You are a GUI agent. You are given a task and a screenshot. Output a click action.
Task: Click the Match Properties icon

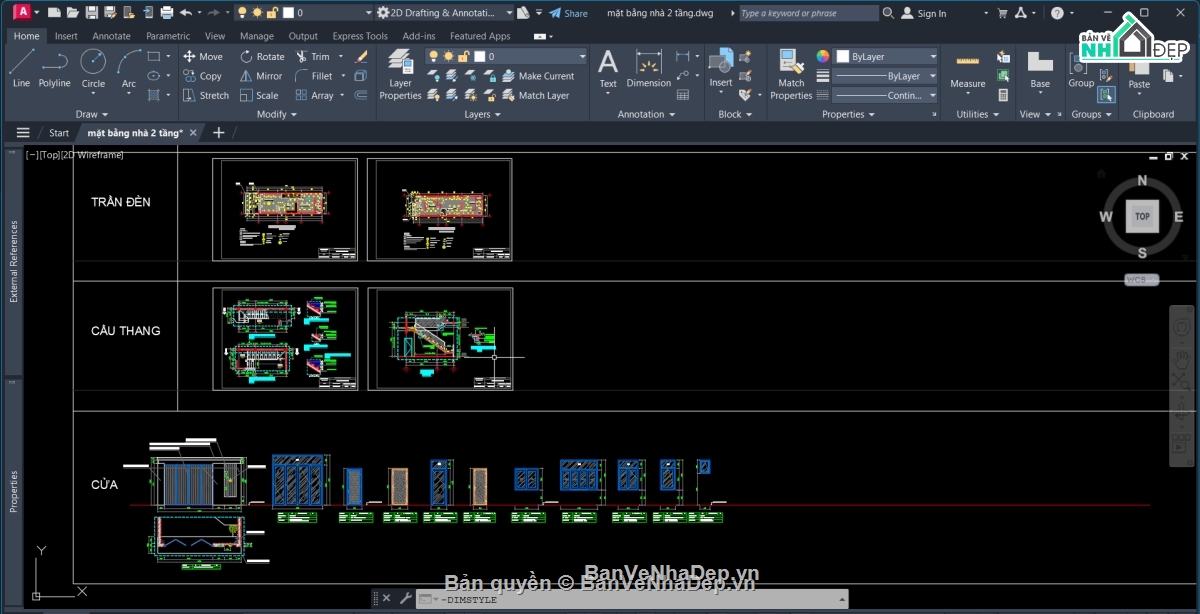coord(791,75)
